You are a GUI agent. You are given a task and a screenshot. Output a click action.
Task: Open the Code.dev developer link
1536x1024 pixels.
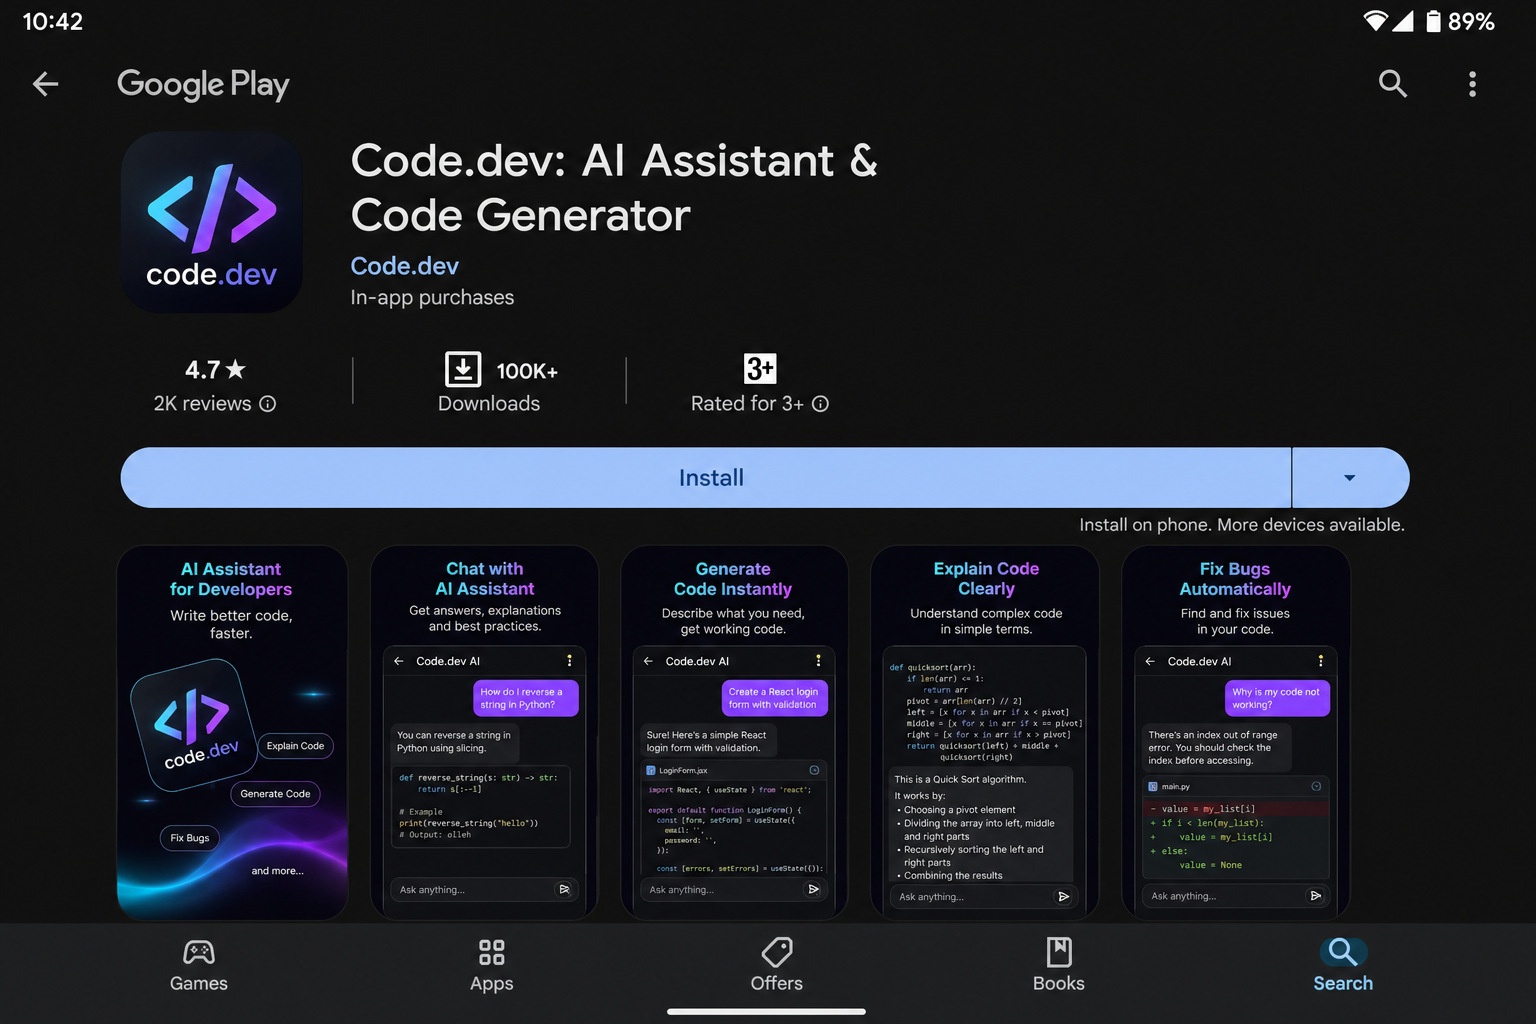tap(405, 266)
